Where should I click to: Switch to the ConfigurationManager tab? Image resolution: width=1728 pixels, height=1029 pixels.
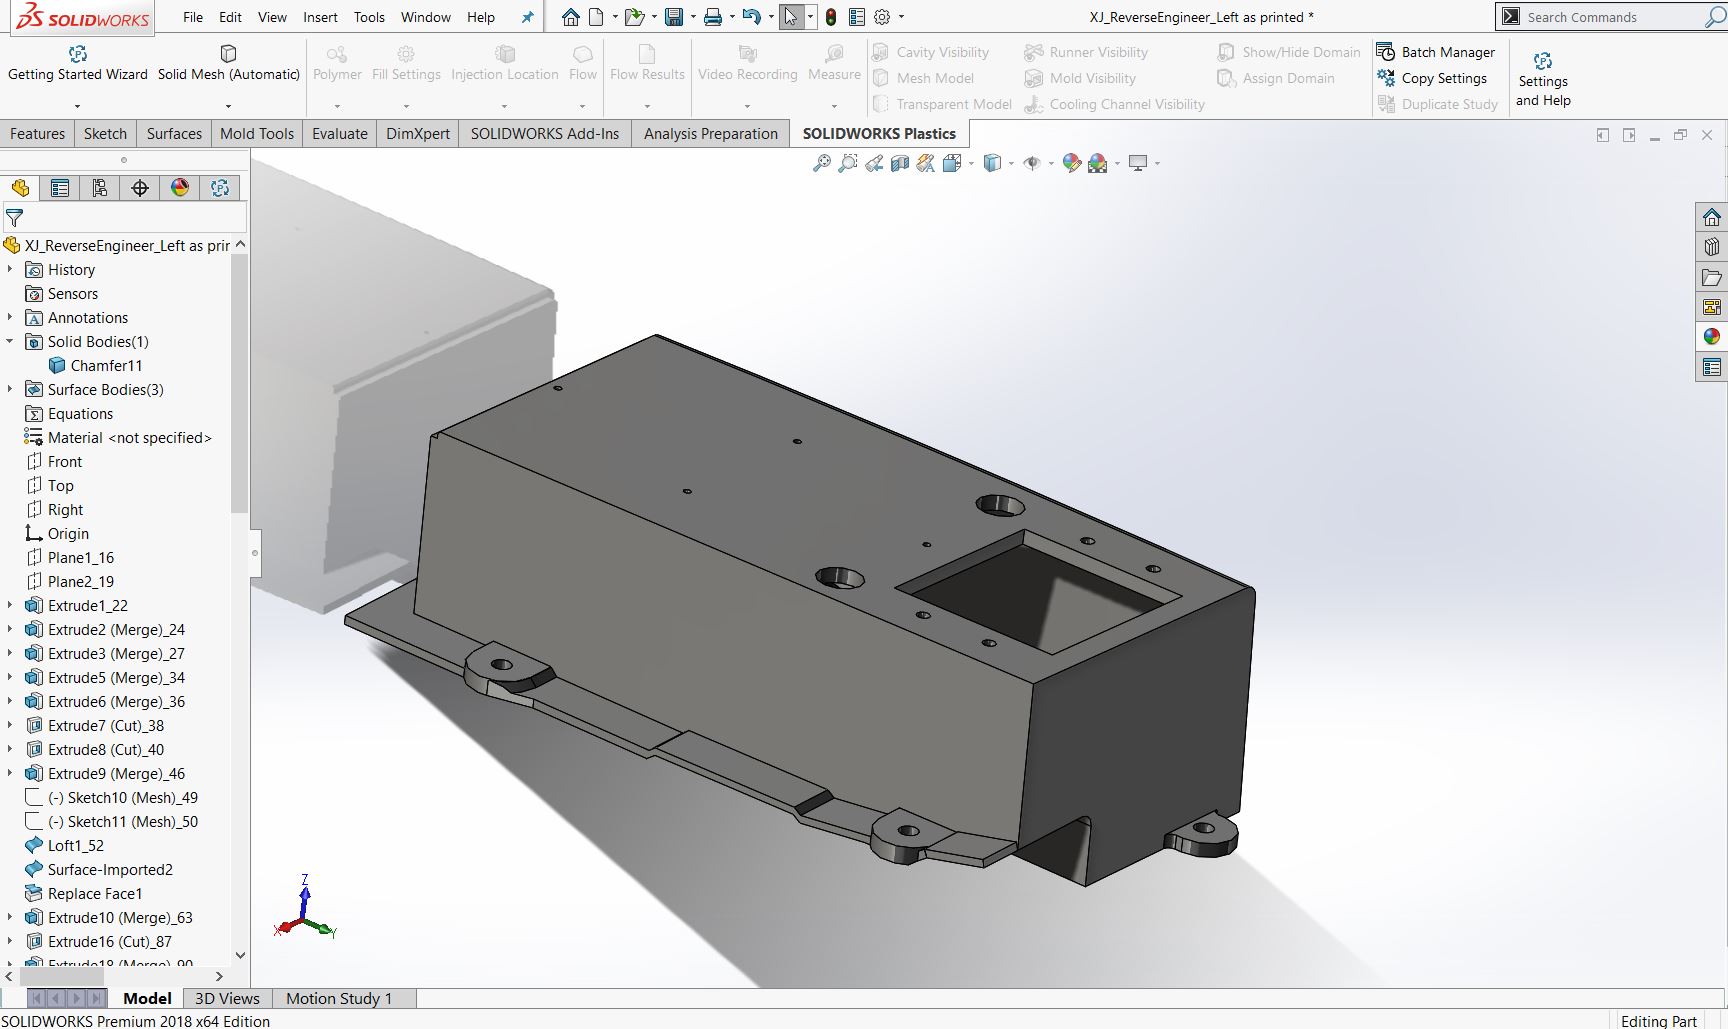click(x=100, y=188)
